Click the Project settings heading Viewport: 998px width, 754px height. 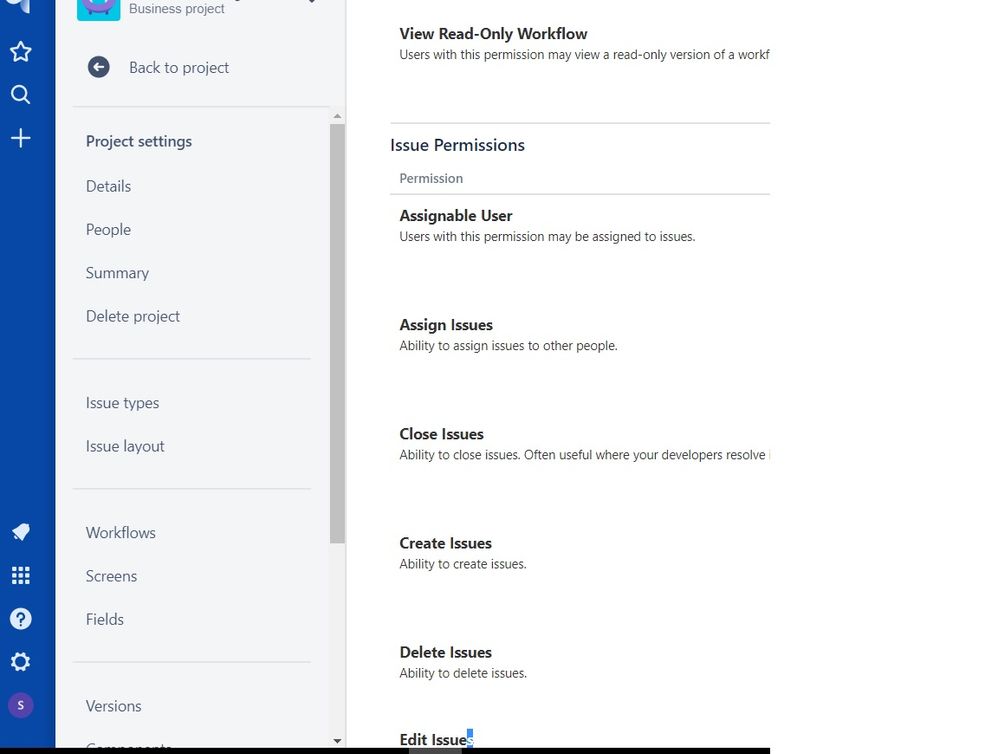(139, 141)
